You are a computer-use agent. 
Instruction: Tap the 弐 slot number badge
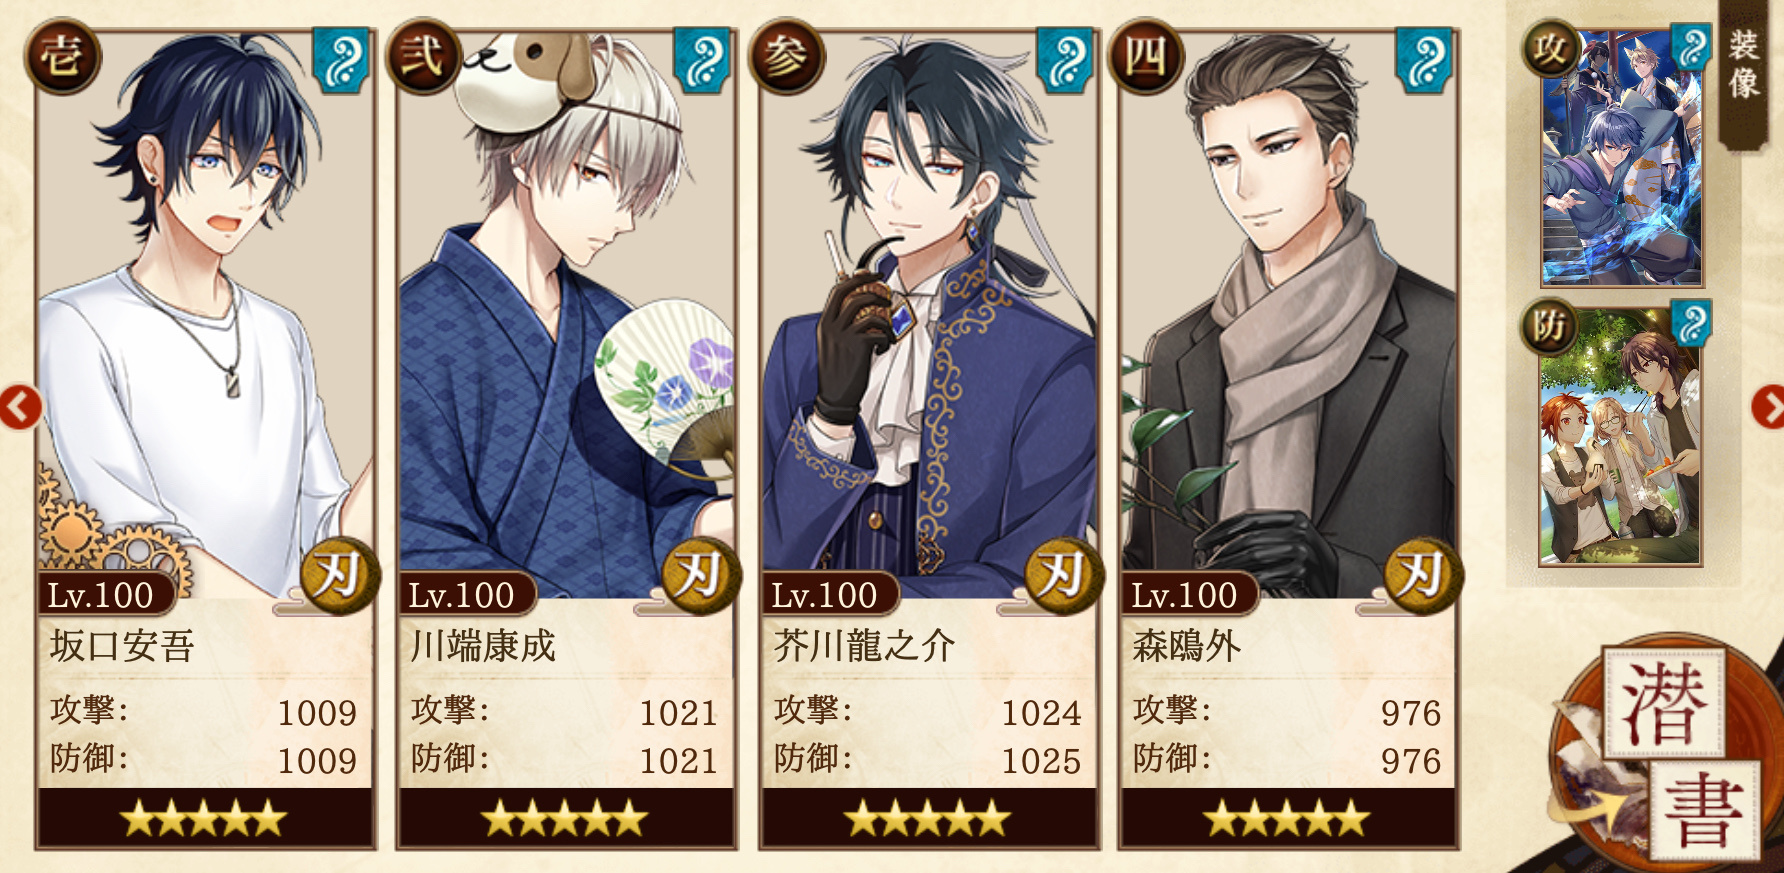pyautogui.click(x=423, y=56)
